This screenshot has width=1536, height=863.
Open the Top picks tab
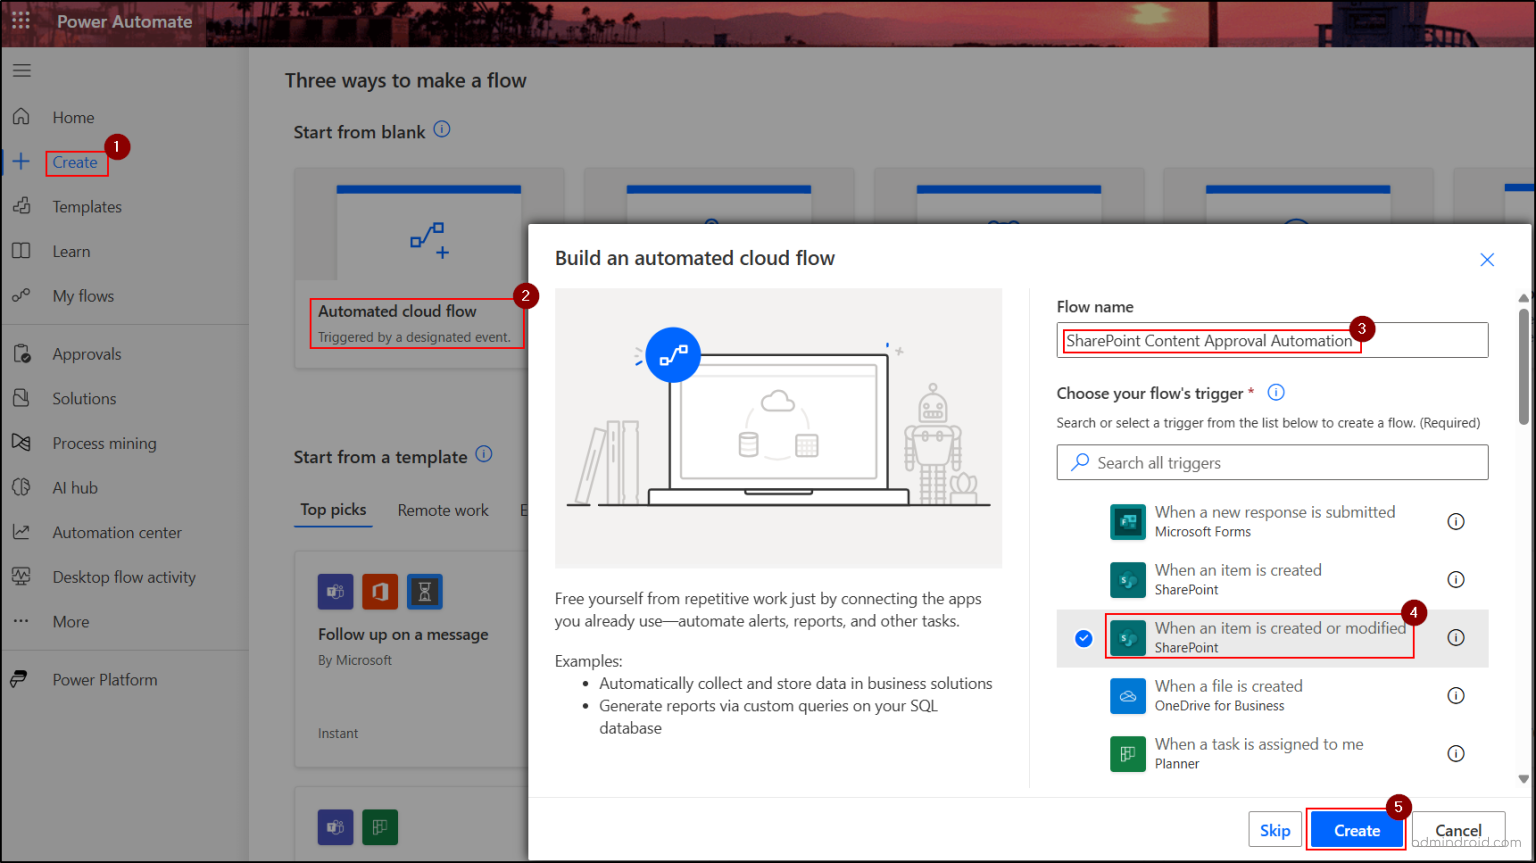point(333,509)
